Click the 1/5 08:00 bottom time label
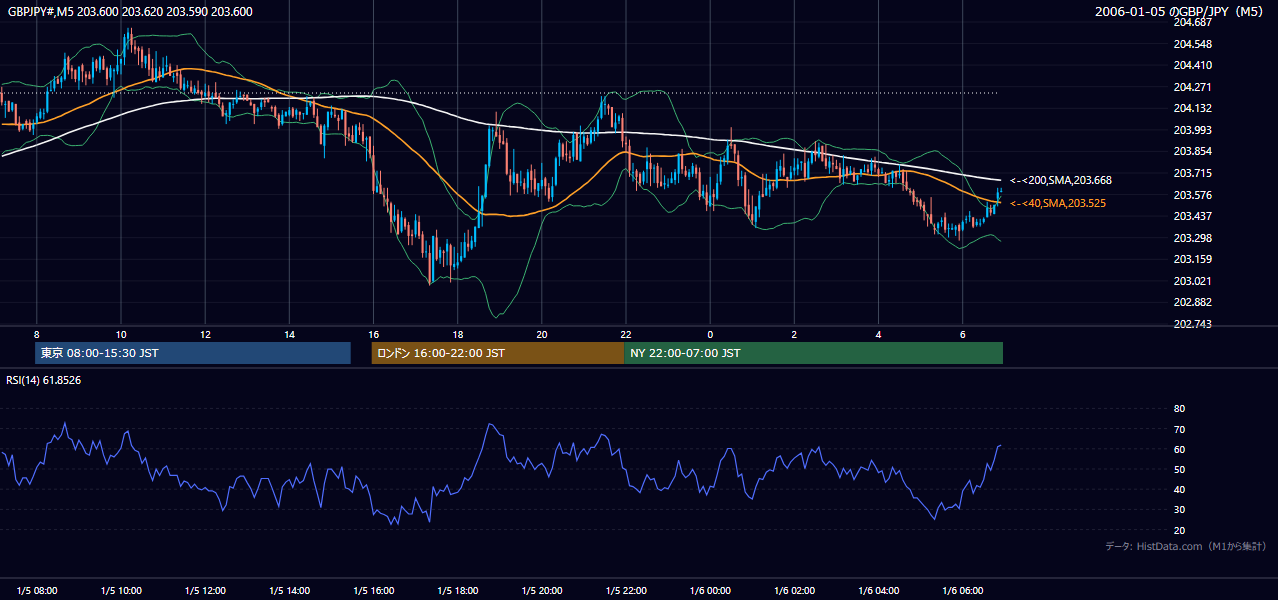Screen dimensions: 1278x600 click(x=37, y=590)
